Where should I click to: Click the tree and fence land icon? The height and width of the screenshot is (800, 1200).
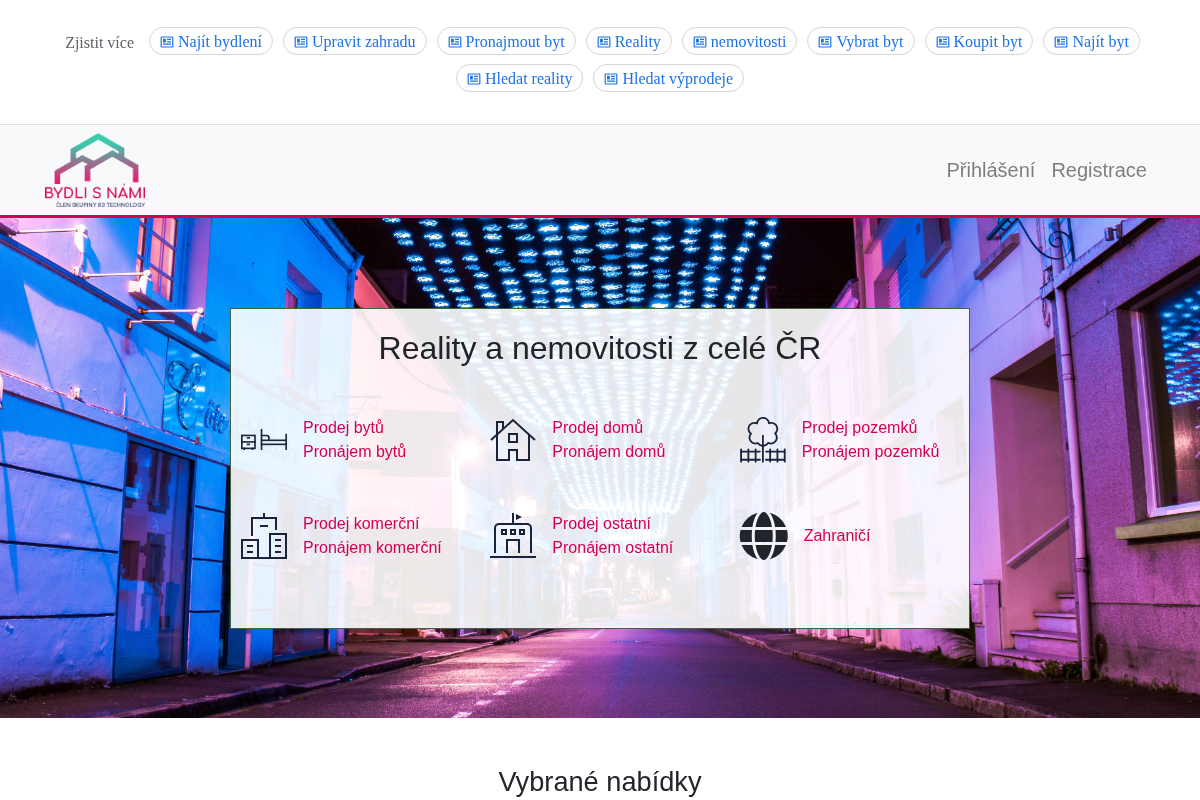[x=763, y=440]
